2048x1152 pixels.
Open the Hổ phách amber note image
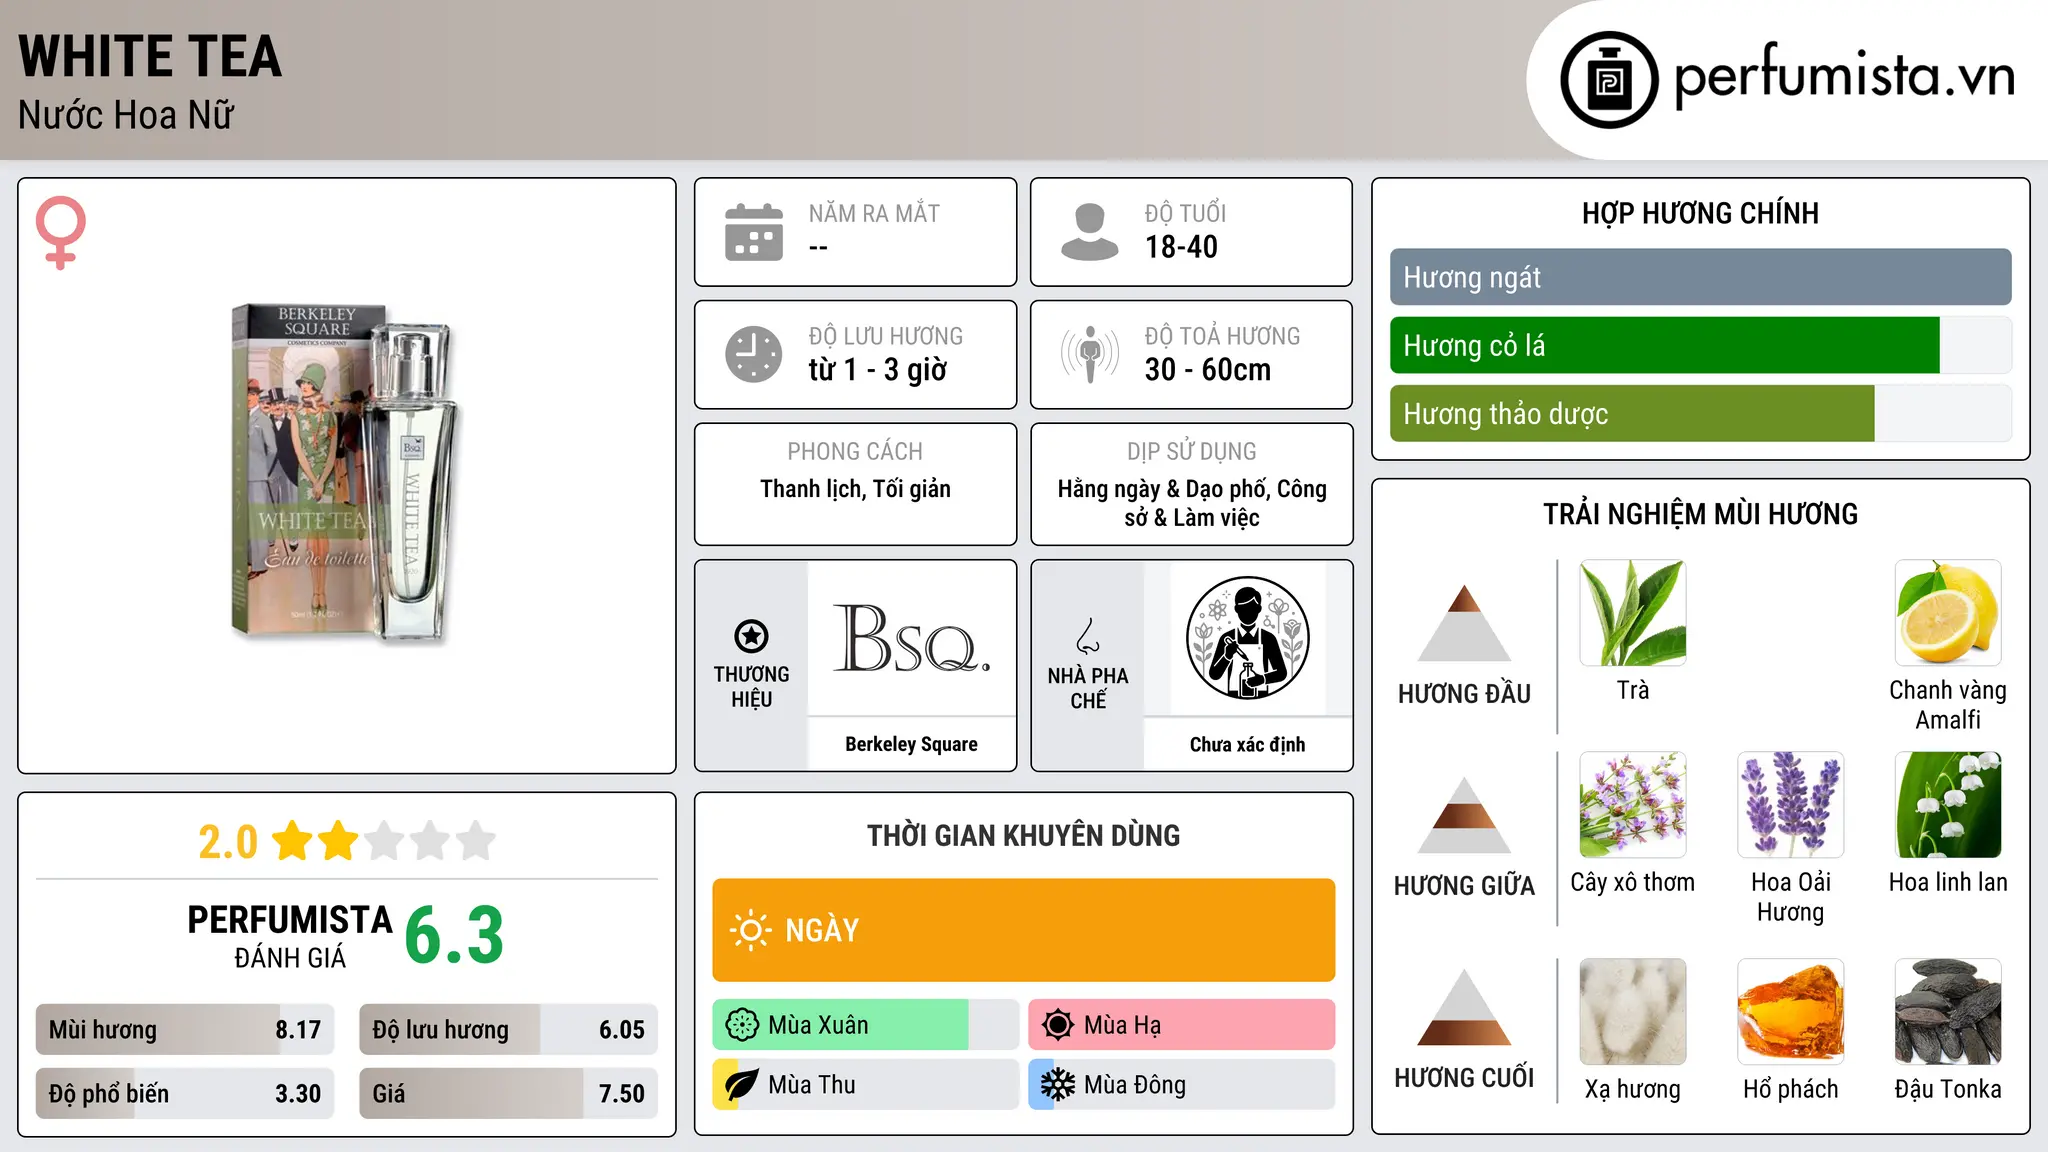[x=1791, y=1012]
